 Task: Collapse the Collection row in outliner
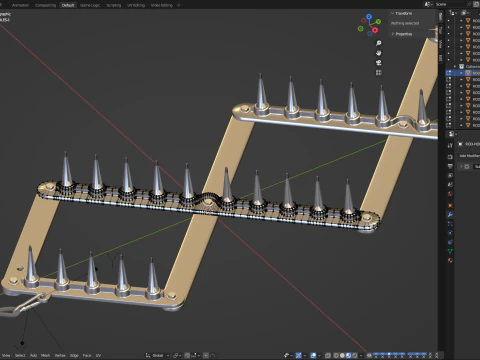tap(455, 67)
